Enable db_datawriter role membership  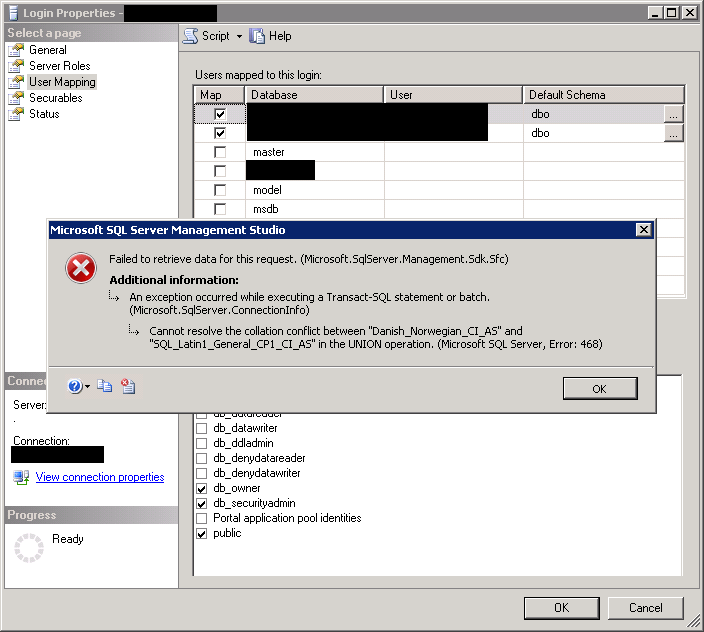pos(202,428)
